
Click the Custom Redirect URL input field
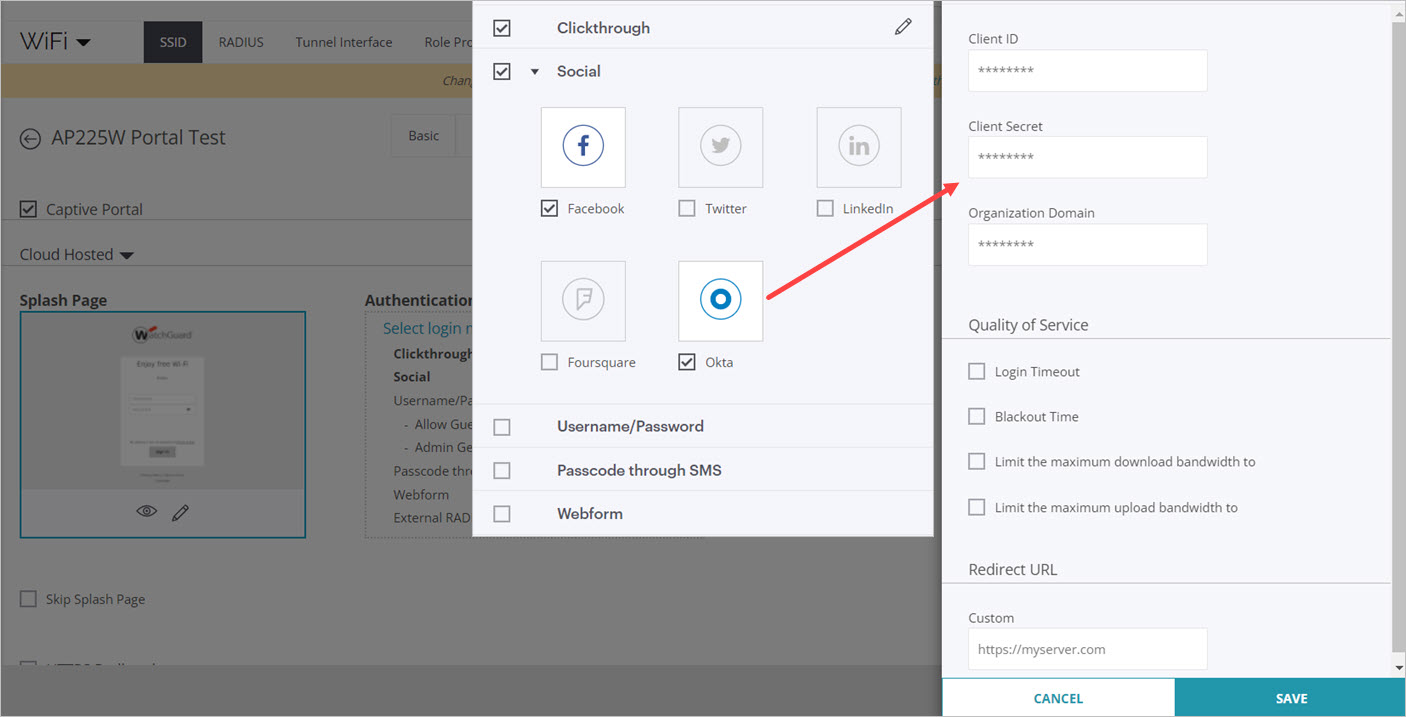(x=1087, y=649)
